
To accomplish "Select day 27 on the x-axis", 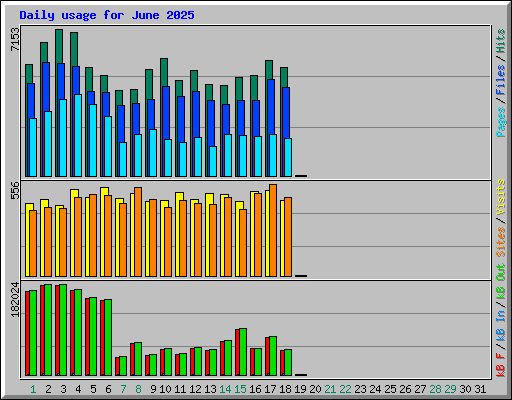I will click(420, 389).
